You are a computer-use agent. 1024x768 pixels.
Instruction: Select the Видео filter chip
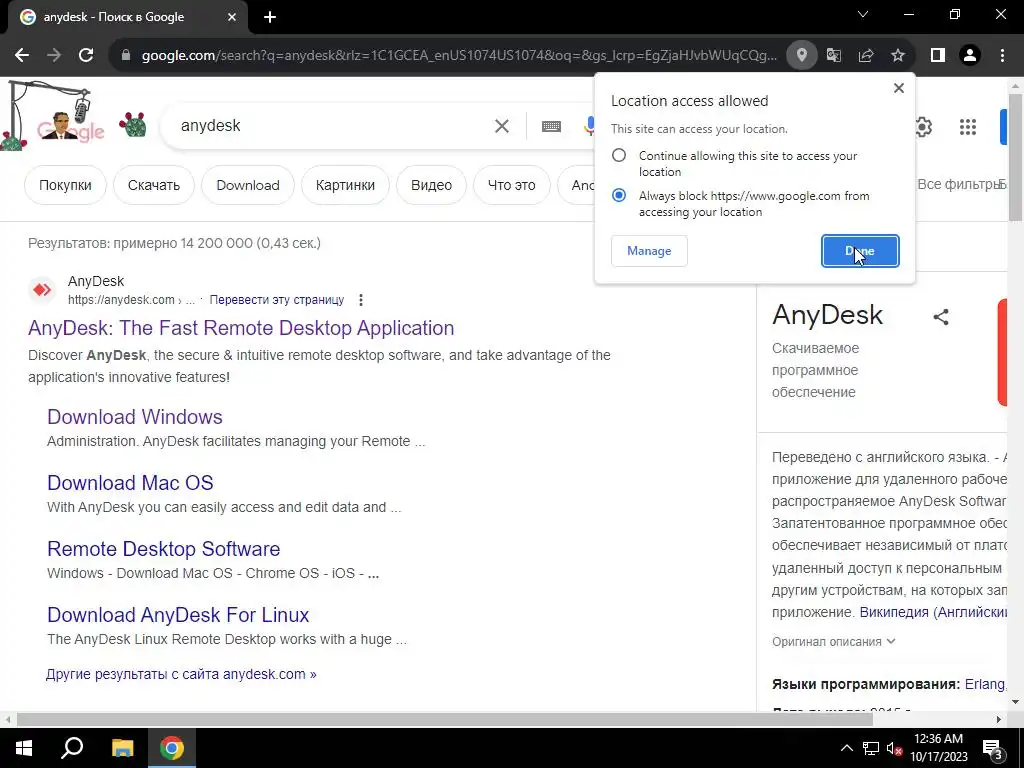(432, 185)
